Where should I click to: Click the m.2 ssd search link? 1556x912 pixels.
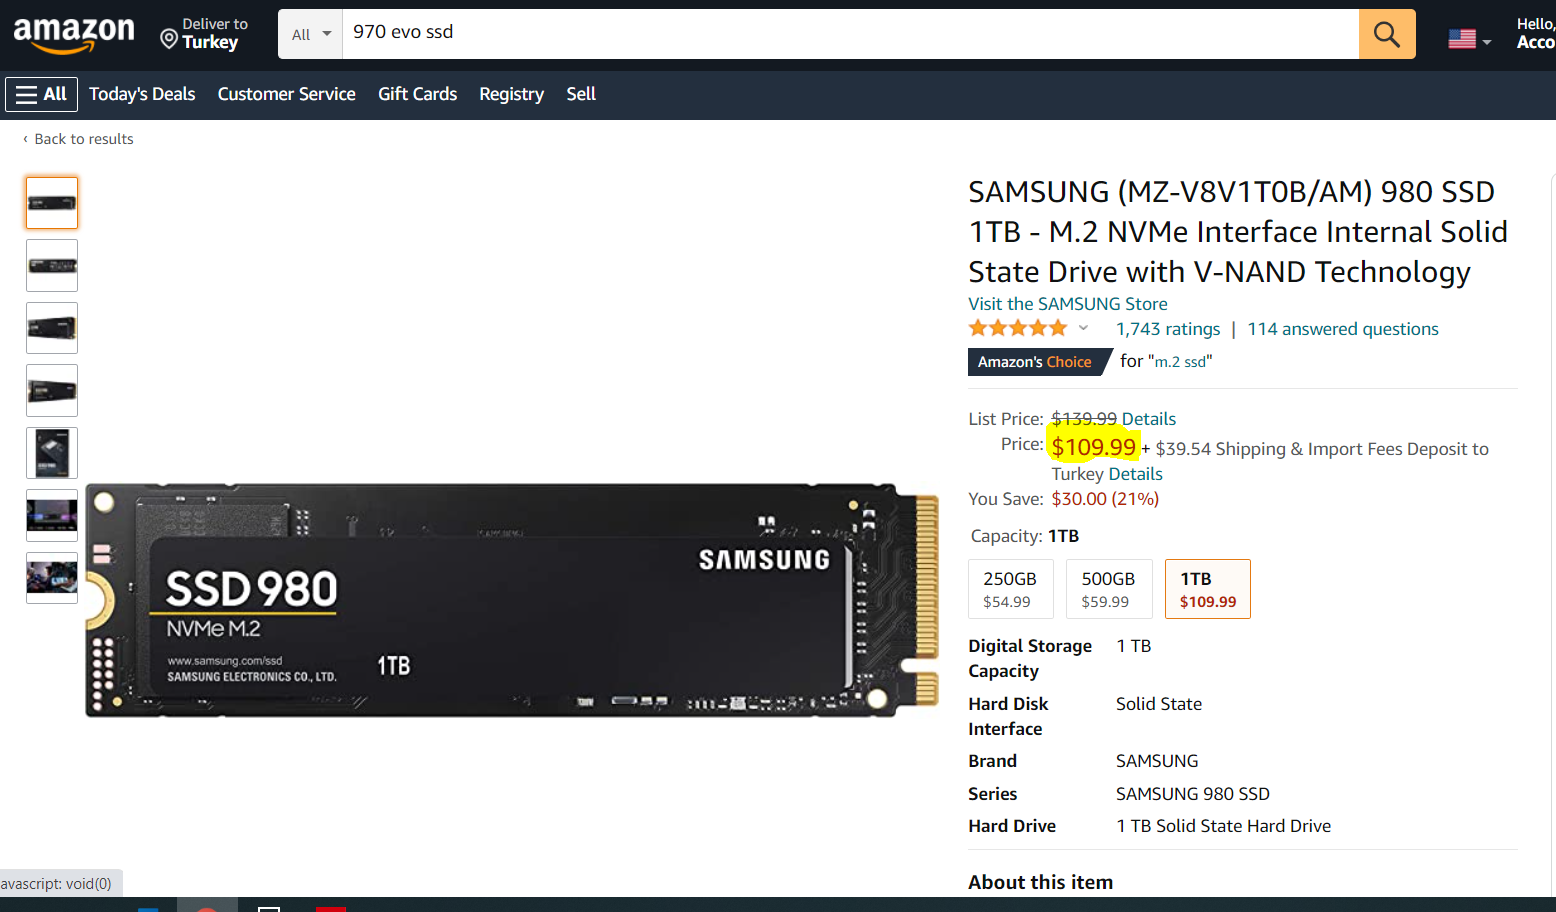pos(1181,362)
